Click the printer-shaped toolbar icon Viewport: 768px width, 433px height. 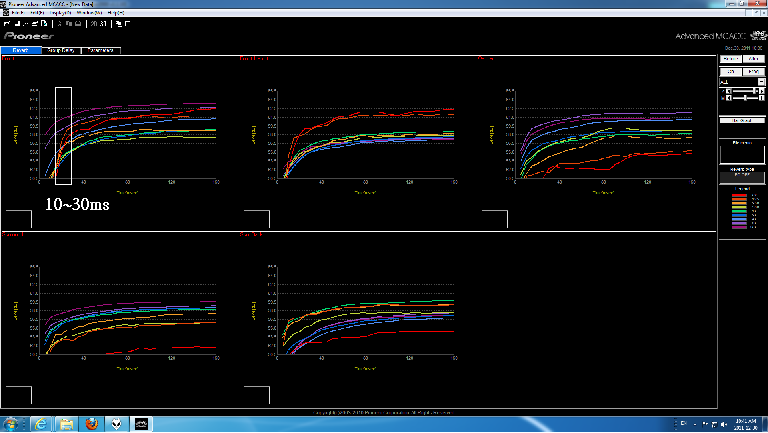[x=78, y=24]
